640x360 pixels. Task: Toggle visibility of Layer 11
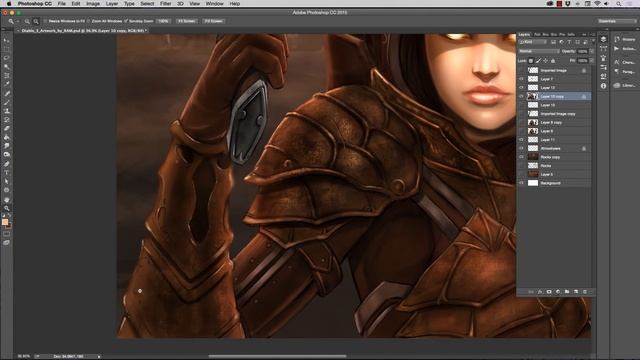point(521,140)
